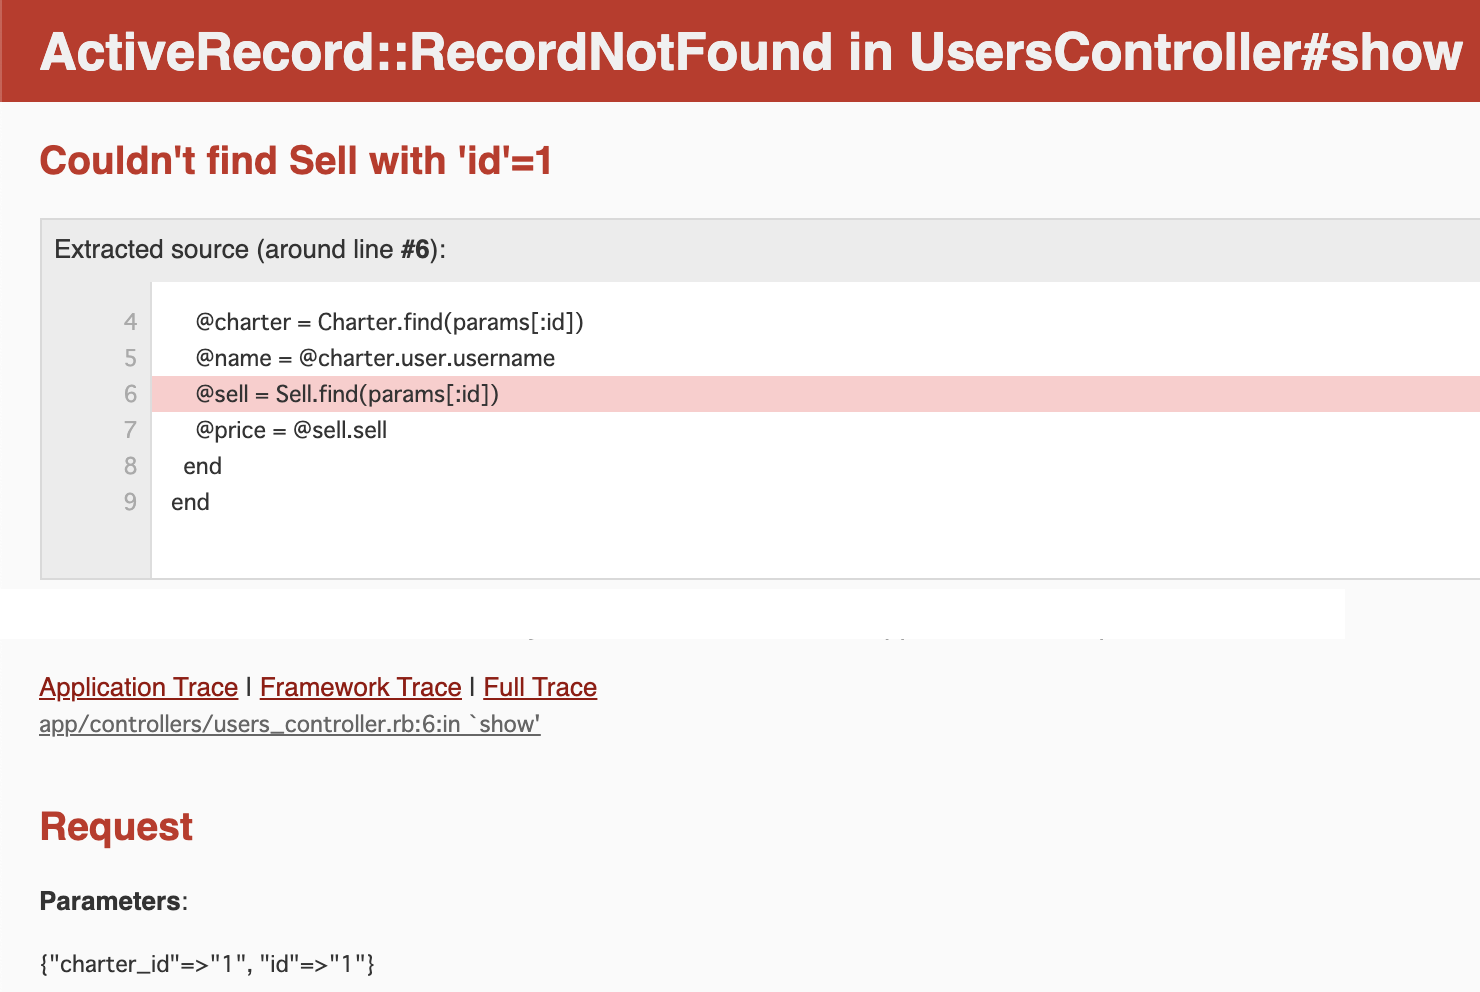Image resolution: width=1480 pixels, height=992 pixels.
Task: Open the Application Trace link
Action: point(138,687)
